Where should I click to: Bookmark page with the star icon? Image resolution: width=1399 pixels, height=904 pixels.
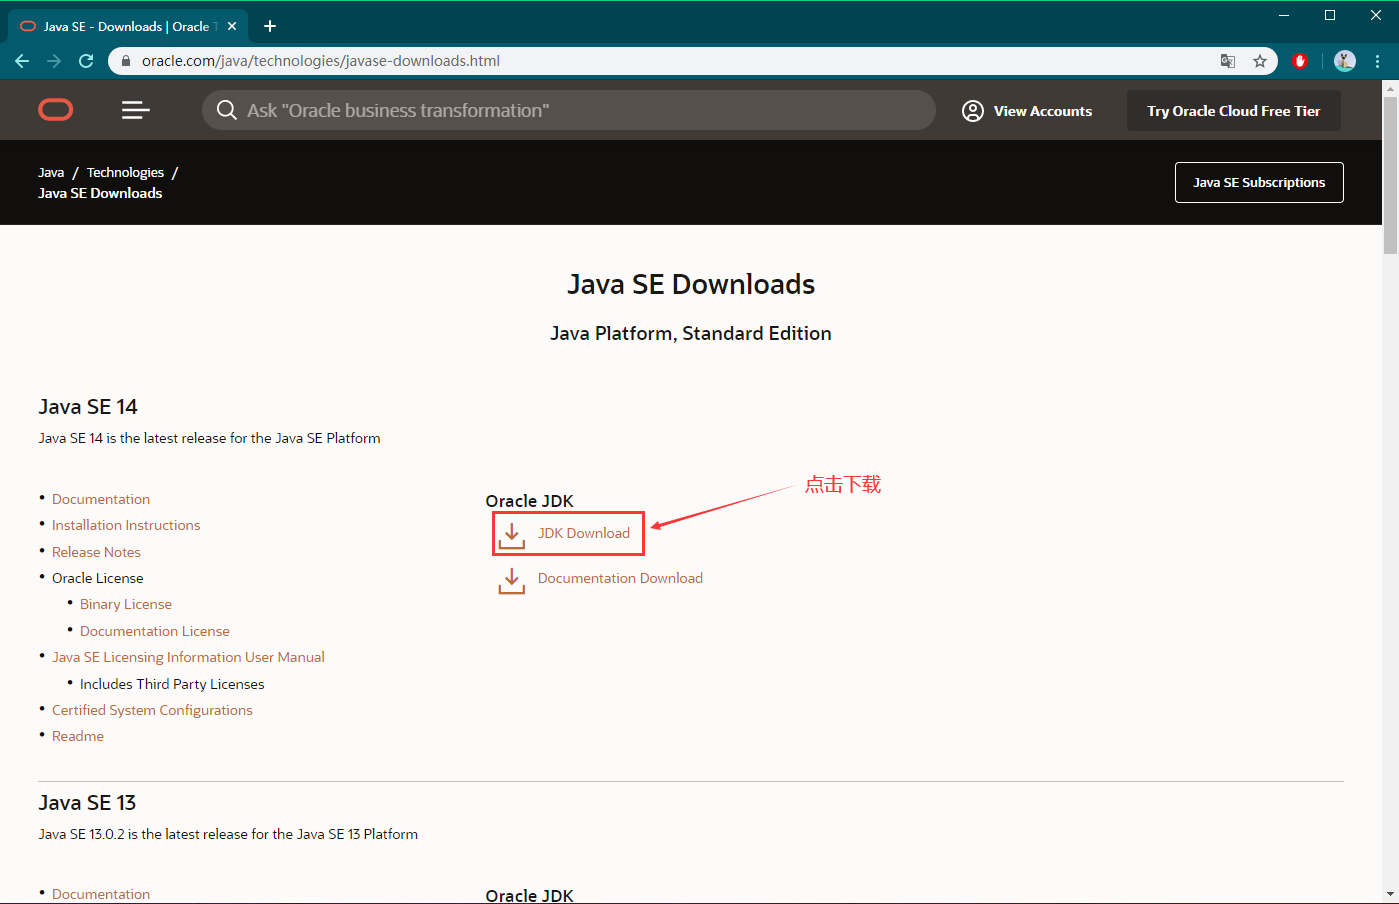(1260, 61)
